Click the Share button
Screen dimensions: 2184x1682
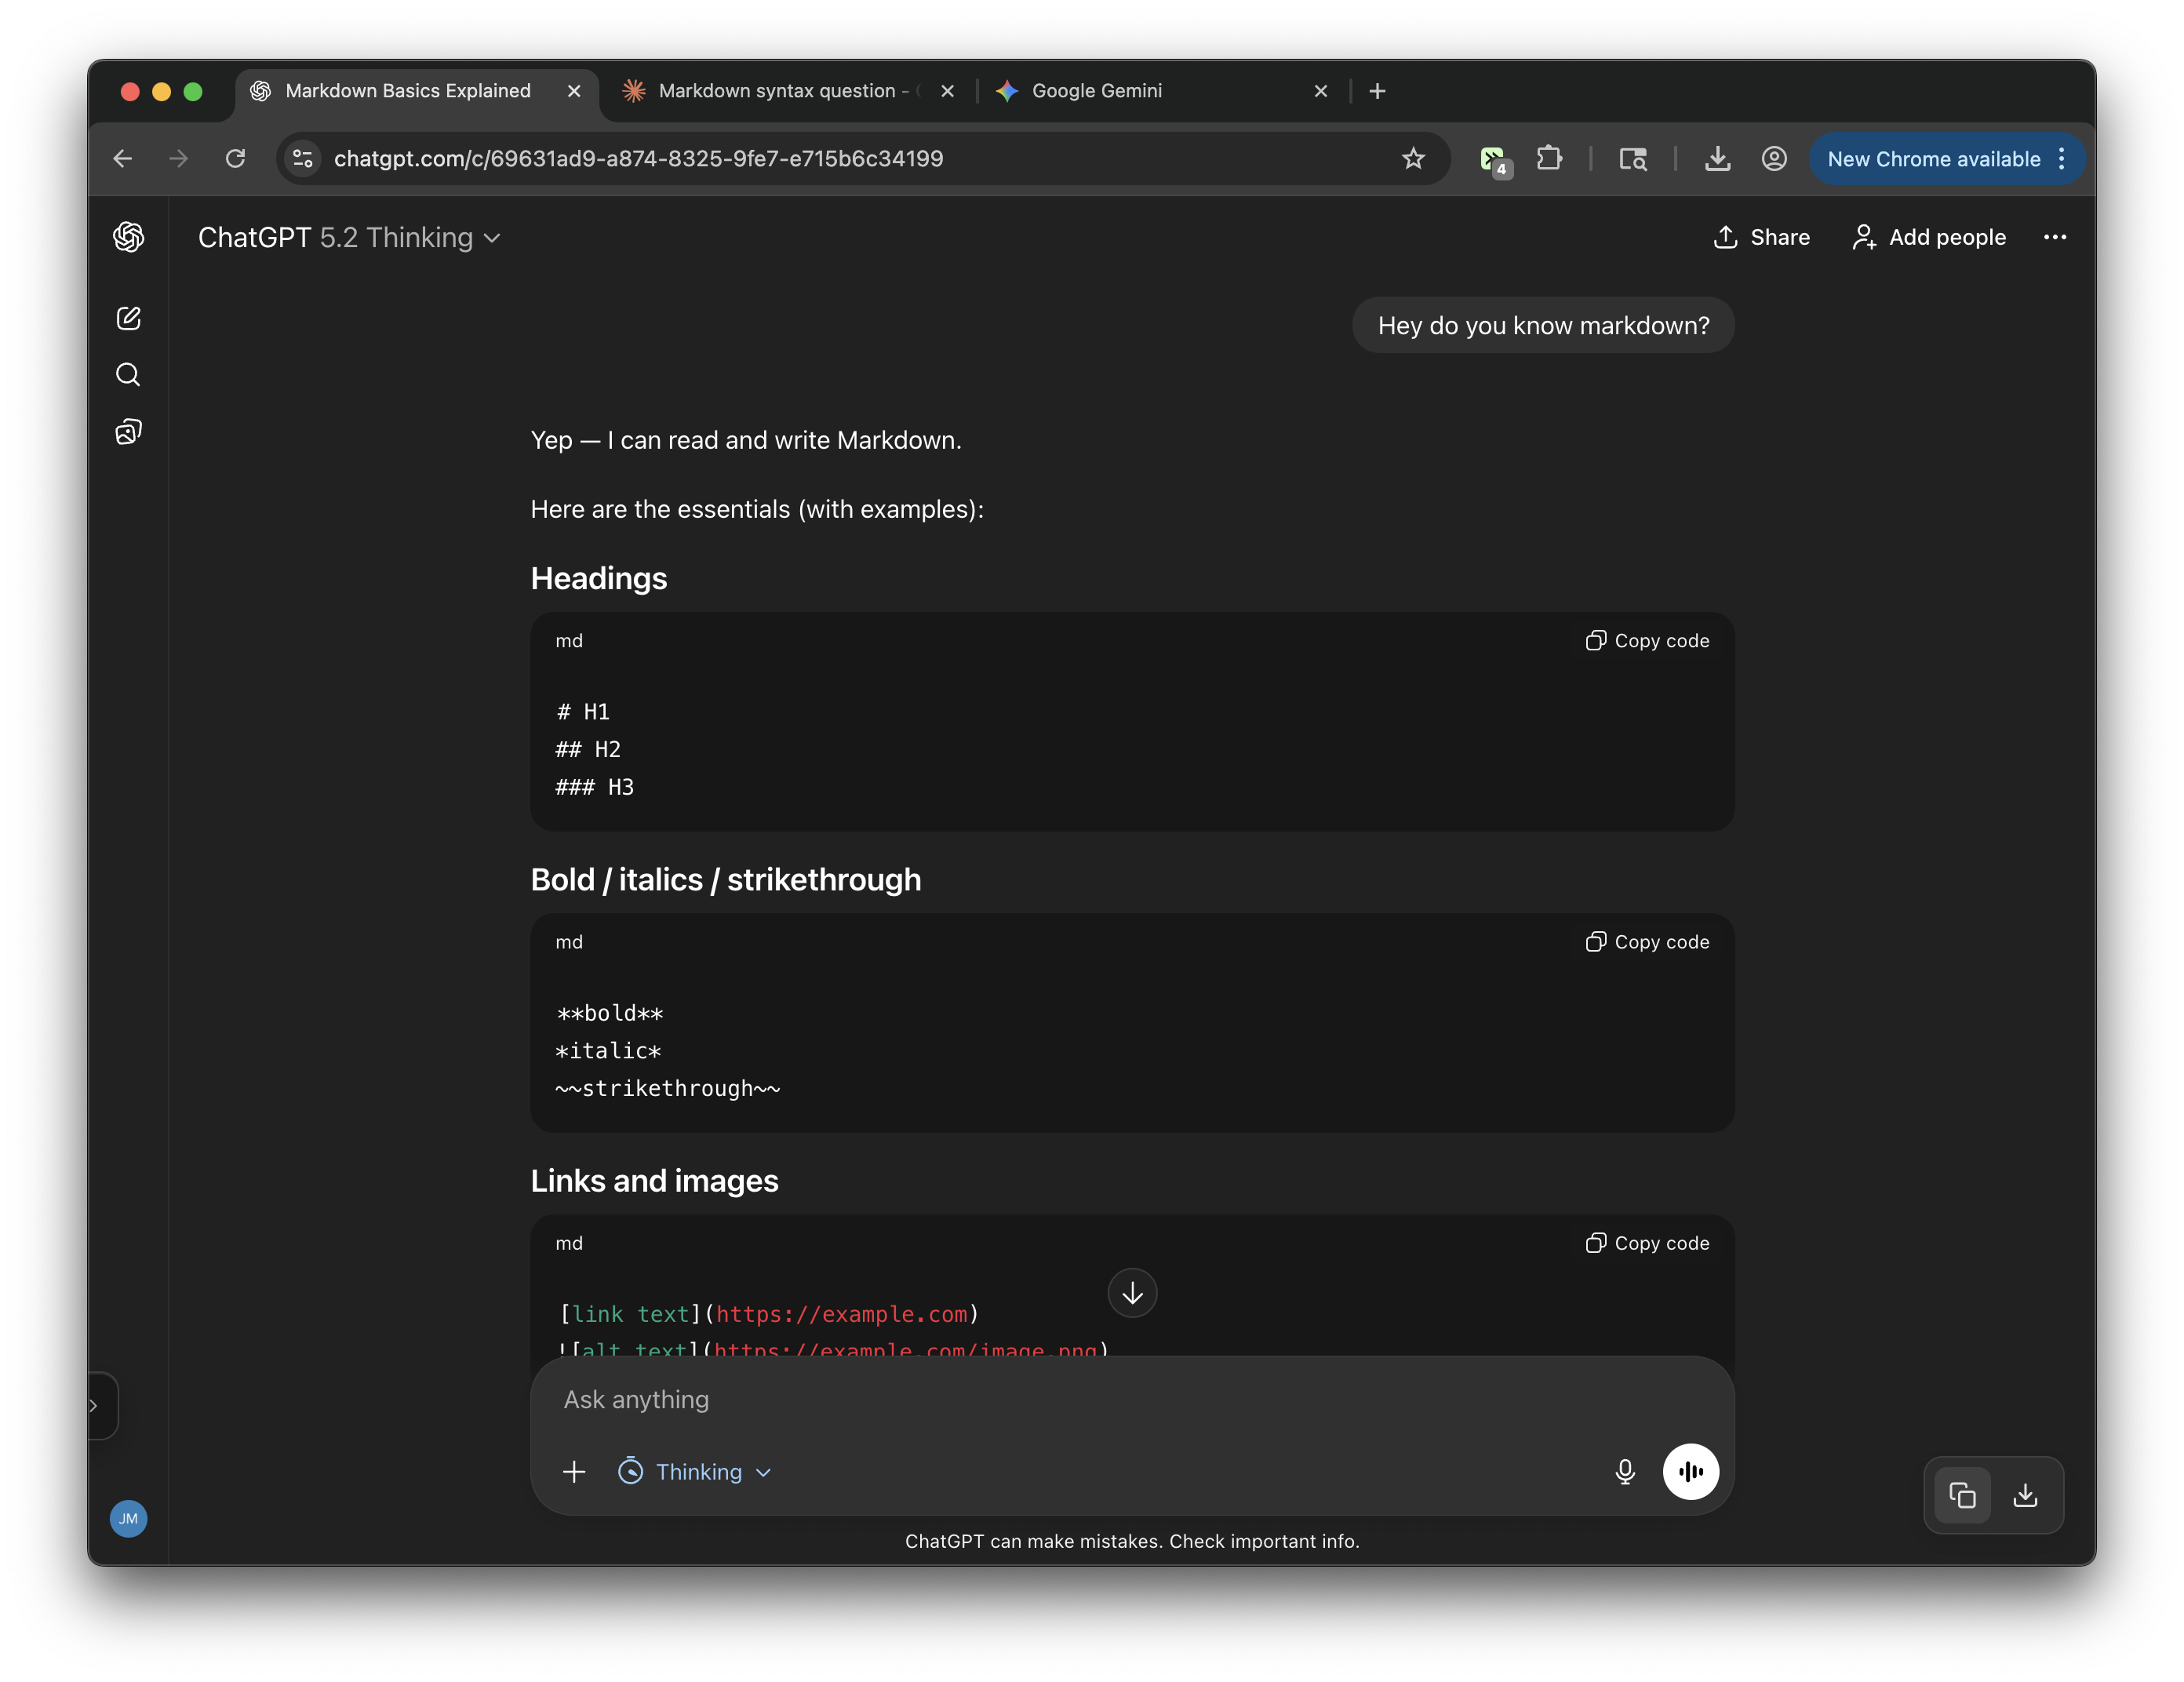1762,237
